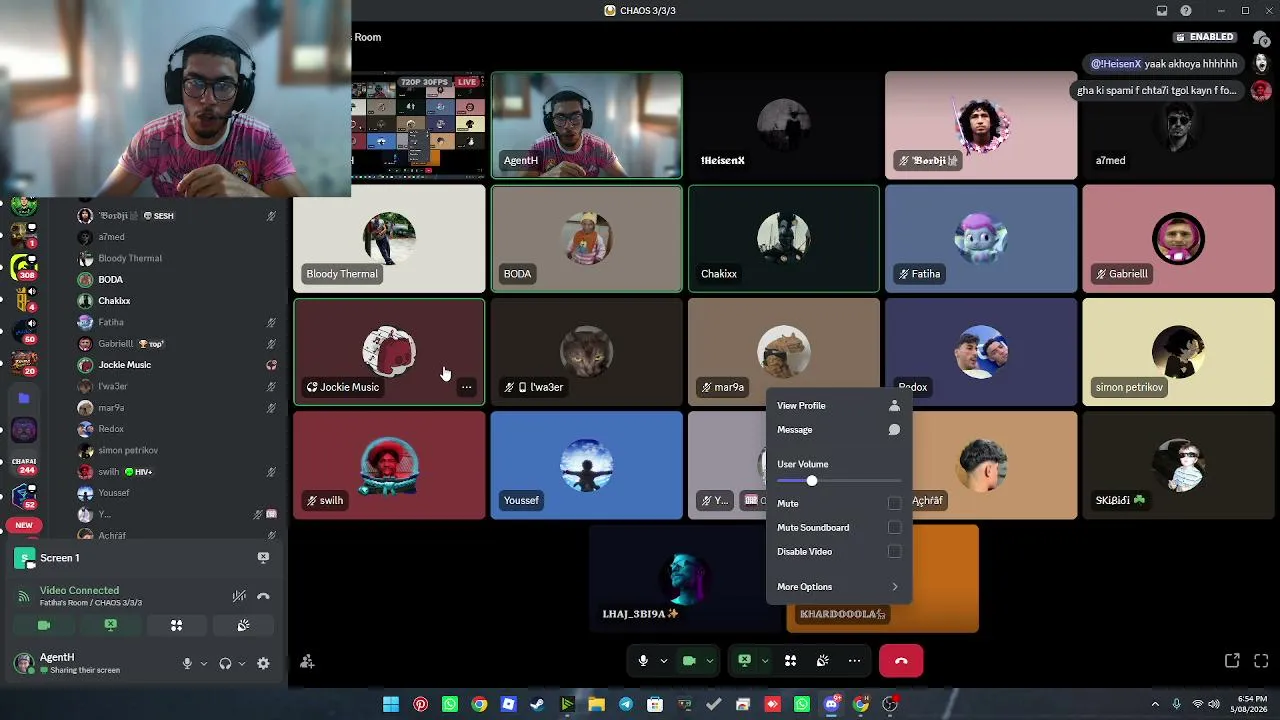
Task: Open the server with 308 notifications
Action: click(24, 267)
